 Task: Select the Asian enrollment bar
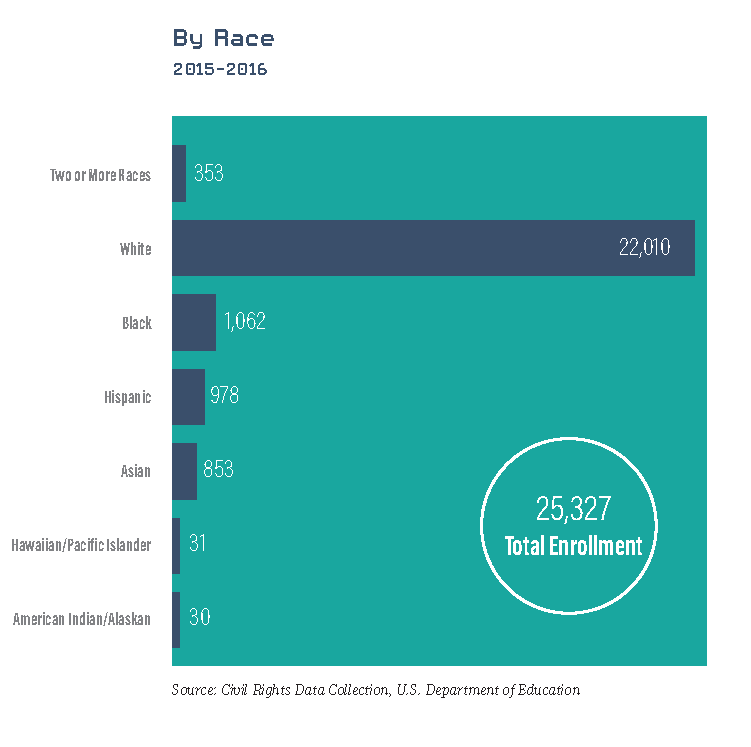(184, 471)
